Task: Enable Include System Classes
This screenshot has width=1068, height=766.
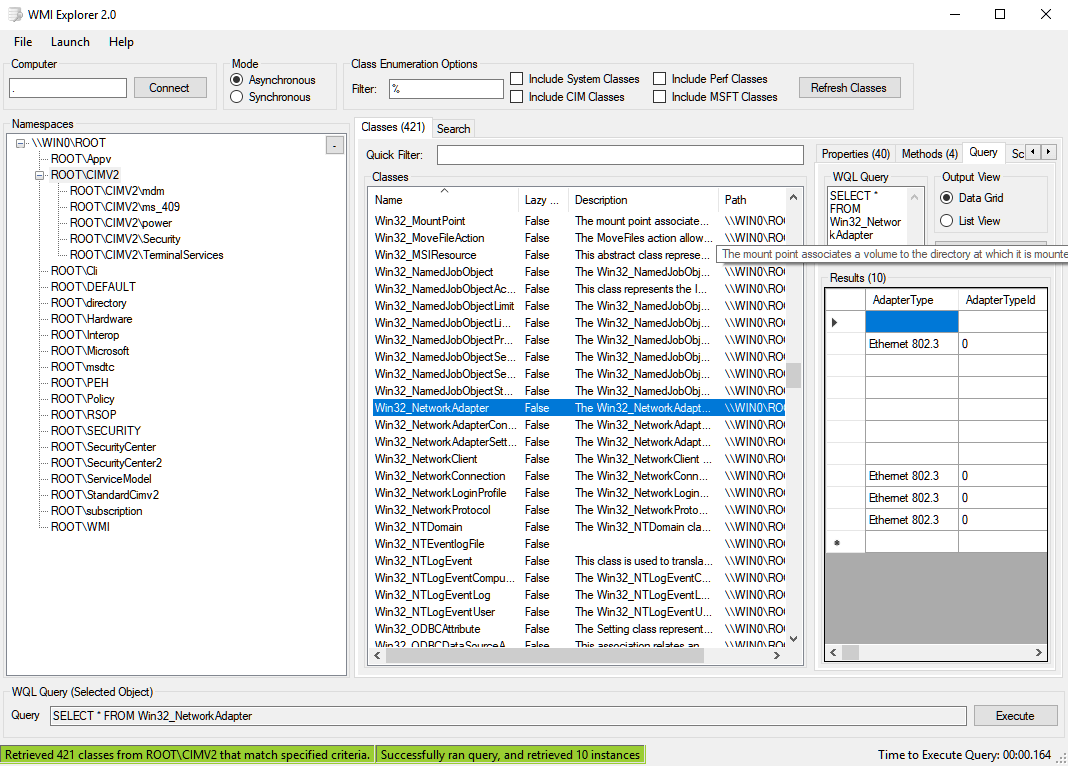Action: [576, 79]
